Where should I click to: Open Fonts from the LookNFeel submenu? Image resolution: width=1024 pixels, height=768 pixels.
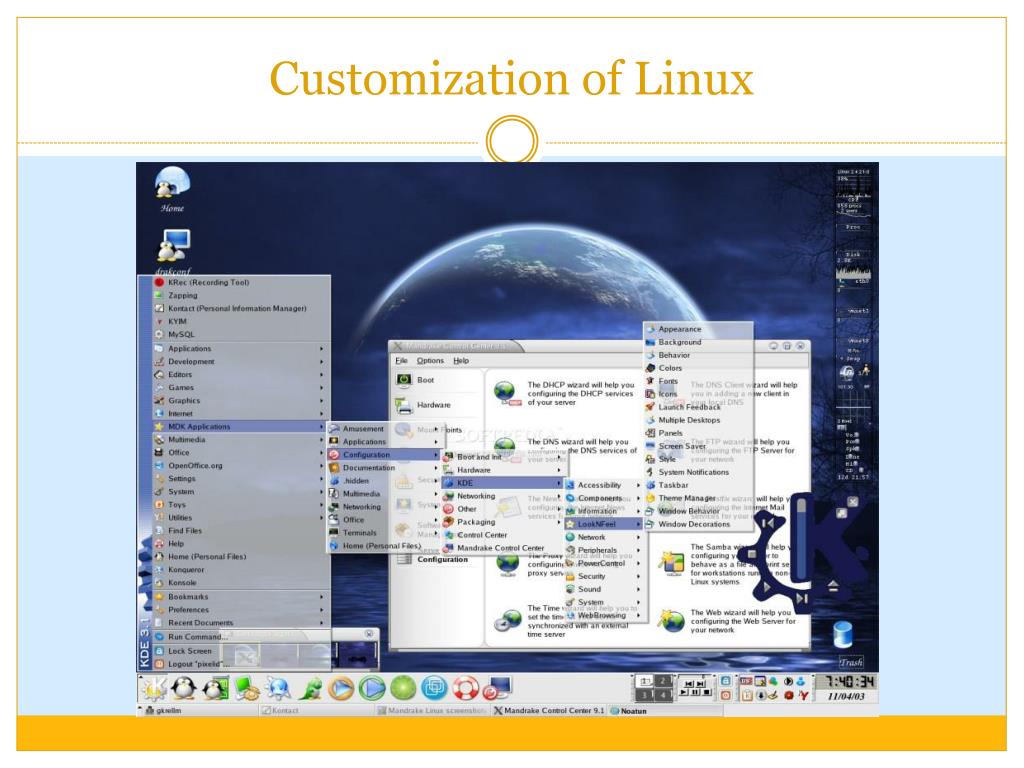click(698, 381)
